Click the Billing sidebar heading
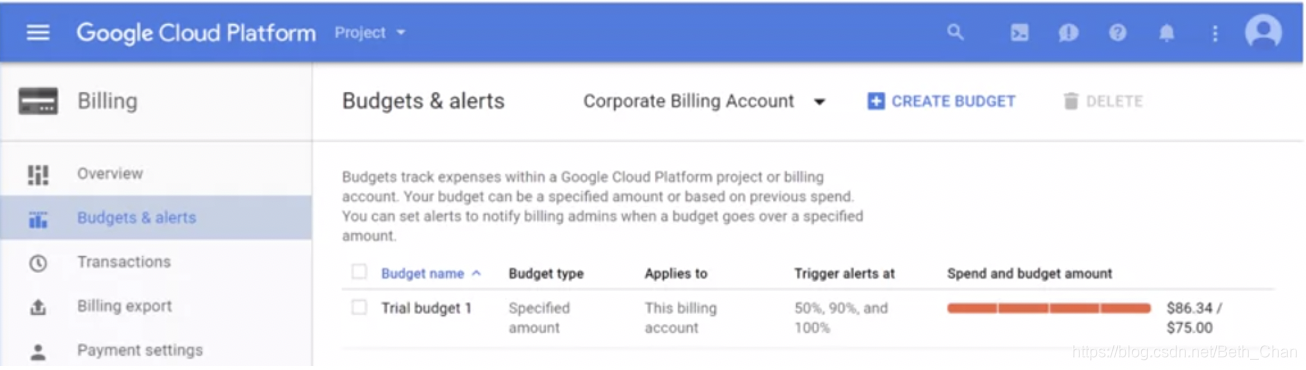The height and width of the screenshot is (370, 1306). [x=108, y=101]
